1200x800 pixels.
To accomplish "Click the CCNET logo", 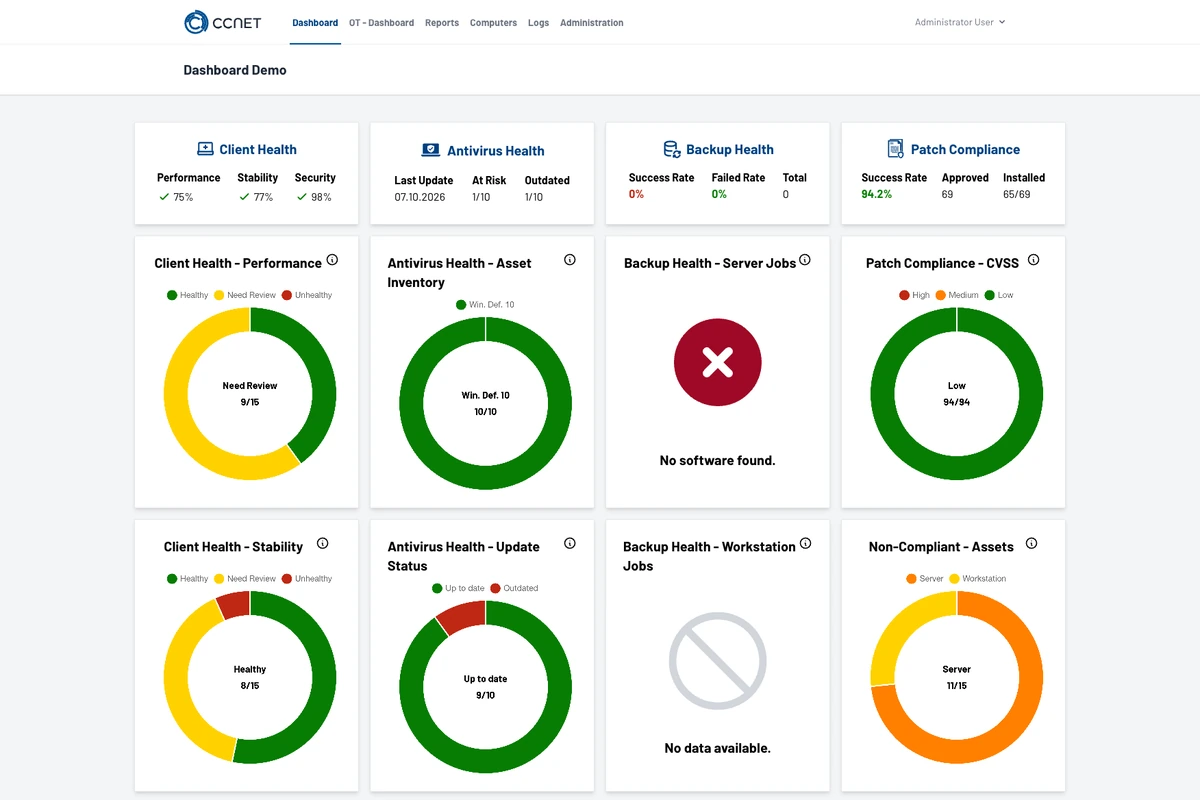I will [x=222, y=22].
